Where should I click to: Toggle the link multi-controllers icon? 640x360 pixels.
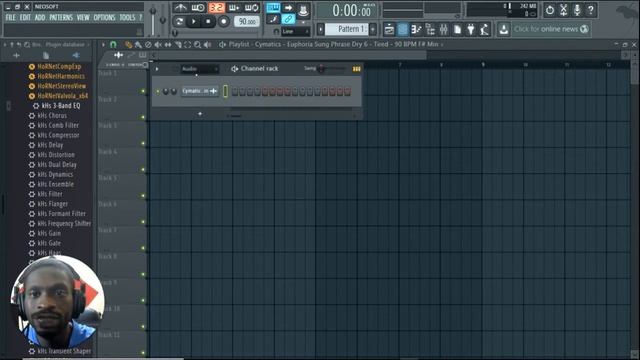(288, 19)
